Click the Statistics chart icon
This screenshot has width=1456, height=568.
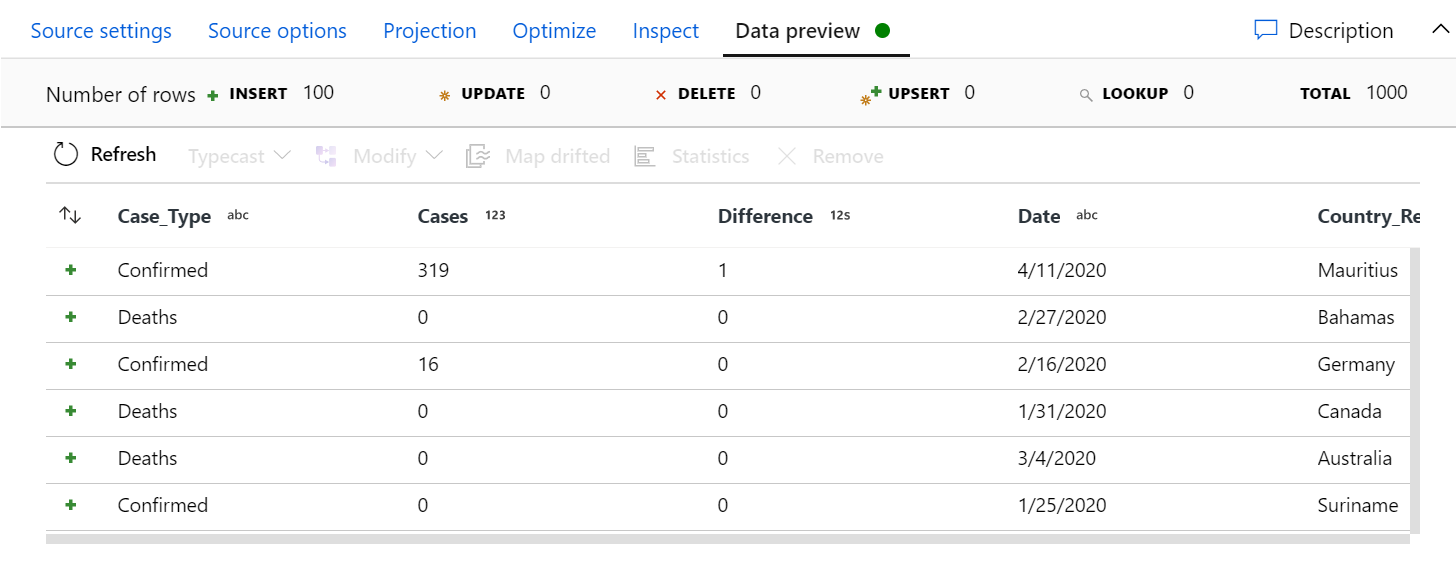(645, 156)
